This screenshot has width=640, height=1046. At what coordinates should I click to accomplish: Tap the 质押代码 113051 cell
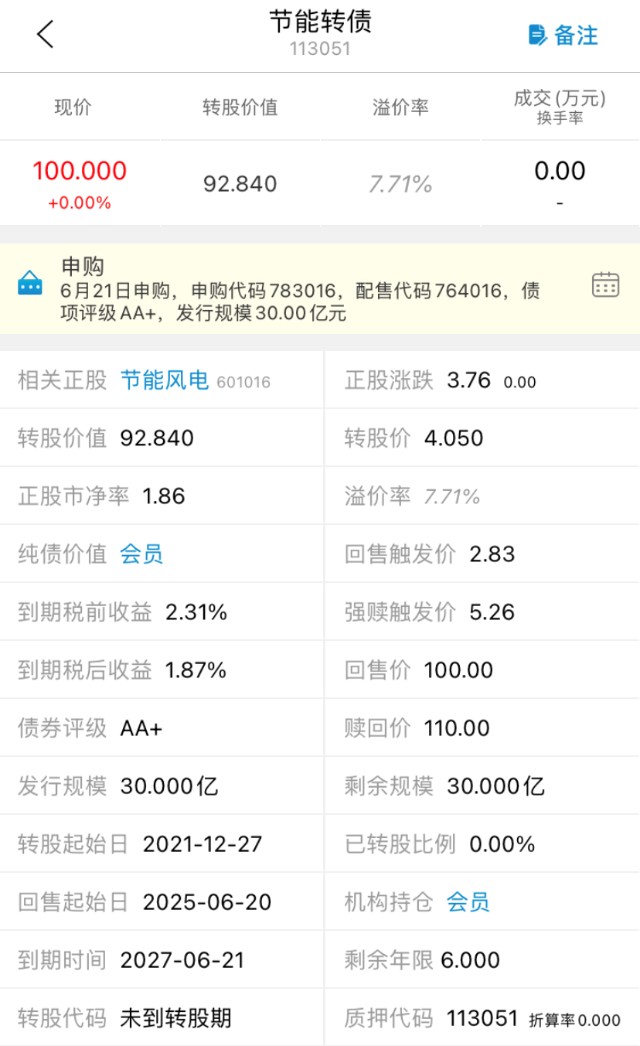482,1018
